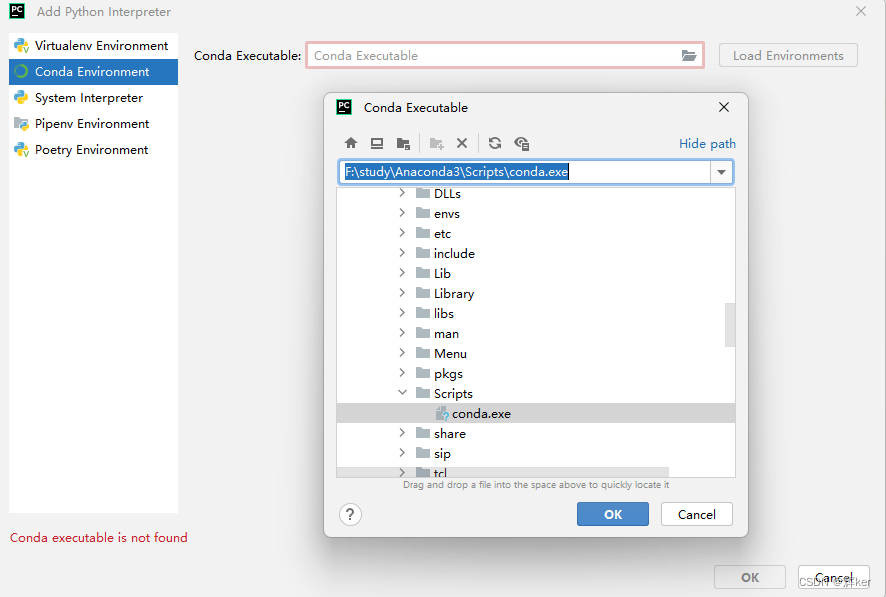
Task: Click the delete (X) toolbar icon
Action: [462, 143]
